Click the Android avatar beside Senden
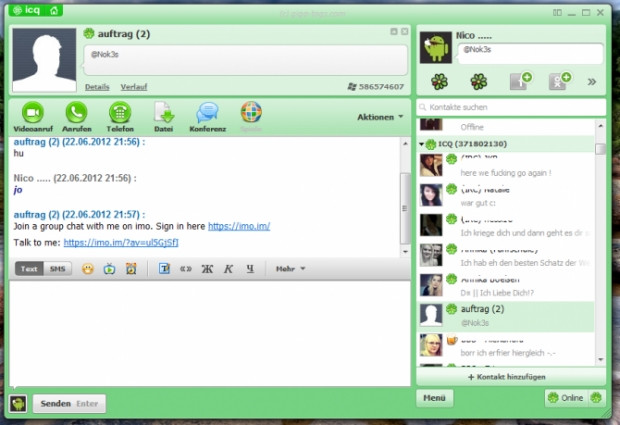The height and width of the screenshot is (425, 620). point(18,404)
